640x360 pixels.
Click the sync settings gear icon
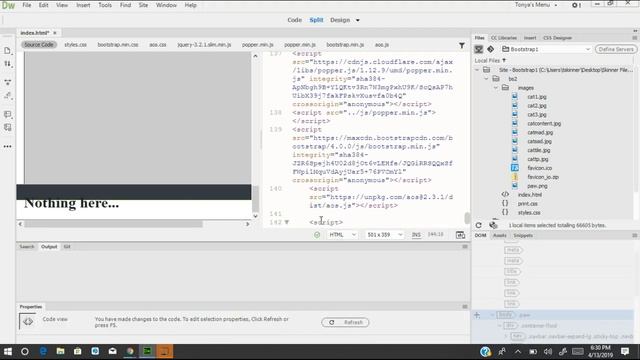(576, 5)
